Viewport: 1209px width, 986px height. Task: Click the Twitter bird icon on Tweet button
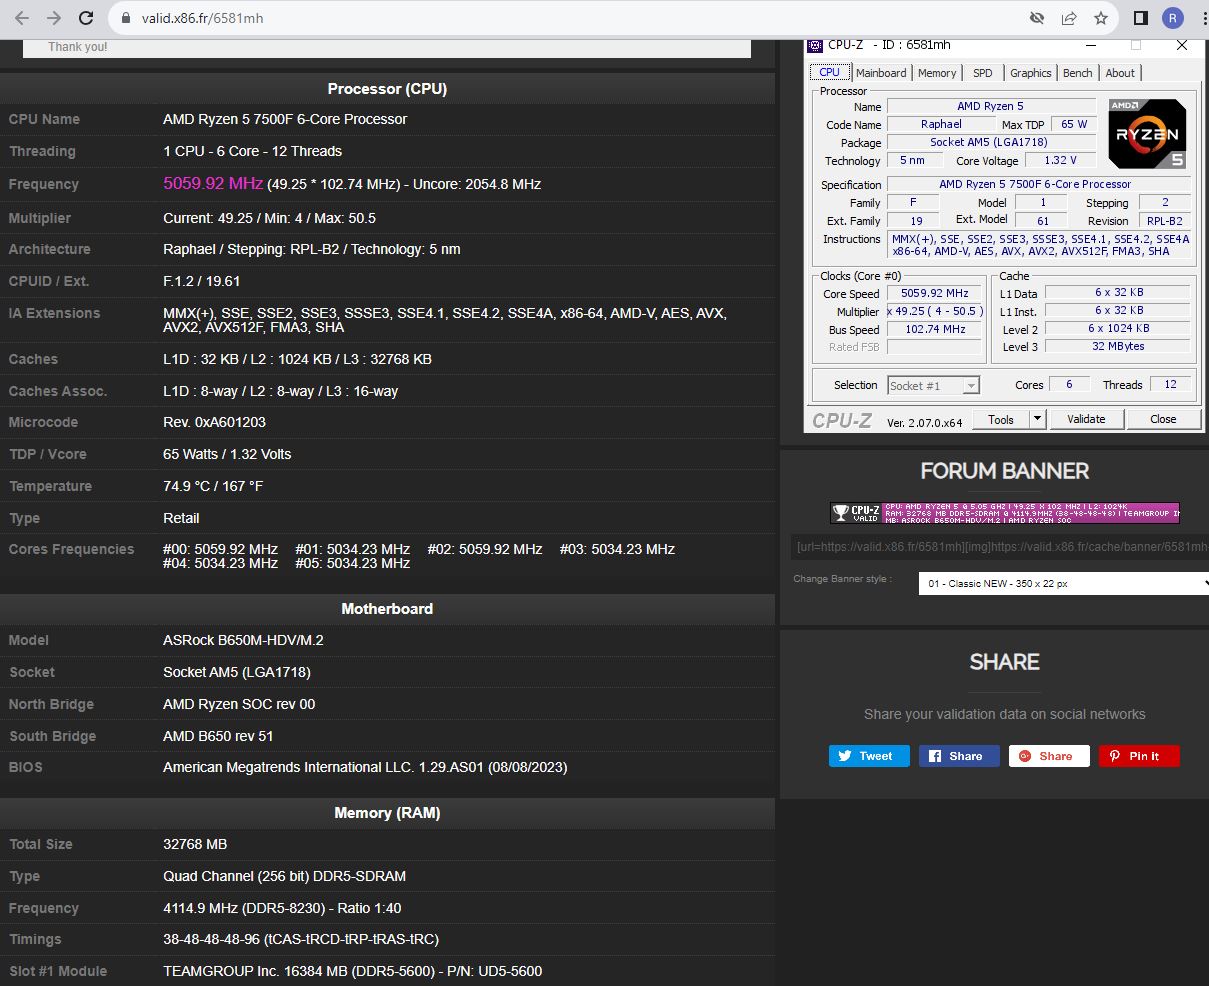pos(845,756)
